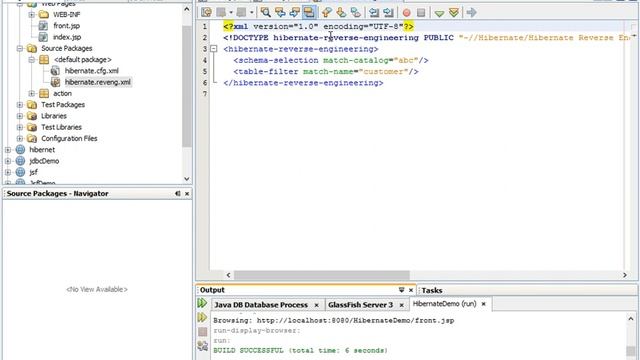Click the hibernet project globe icon

click(x=20, y=150)
